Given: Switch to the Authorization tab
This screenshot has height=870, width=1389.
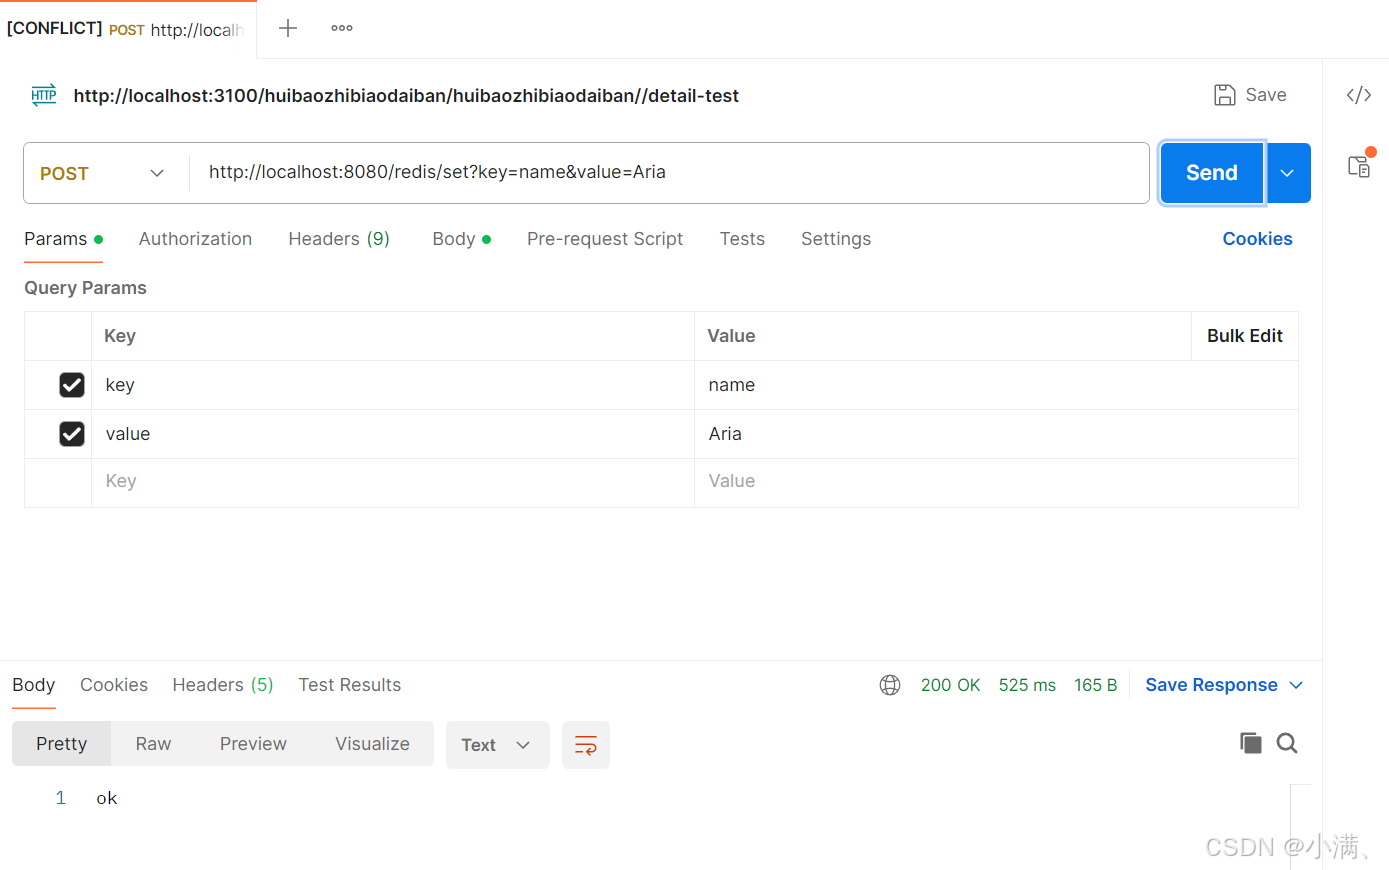Looking at the screenshot, I should tap(195, 239).
